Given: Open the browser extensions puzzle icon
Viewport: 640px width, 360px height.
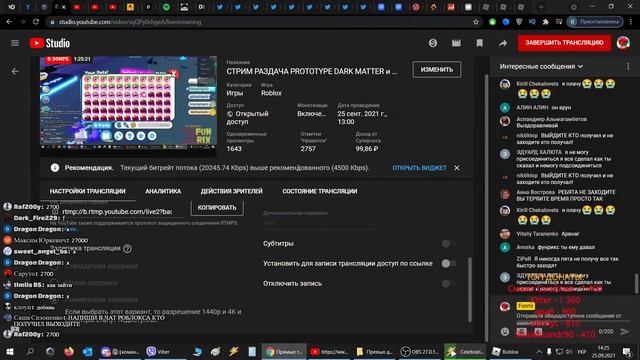Looking at the screenshot, I should [546, 22].
